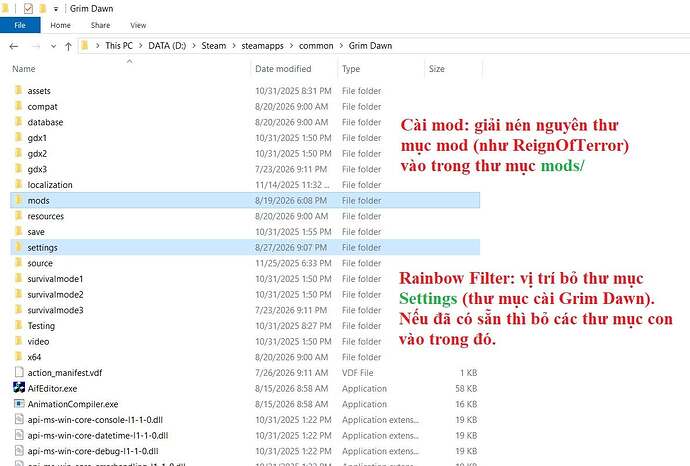Select the gdx2 folder icon

[18, 153]
